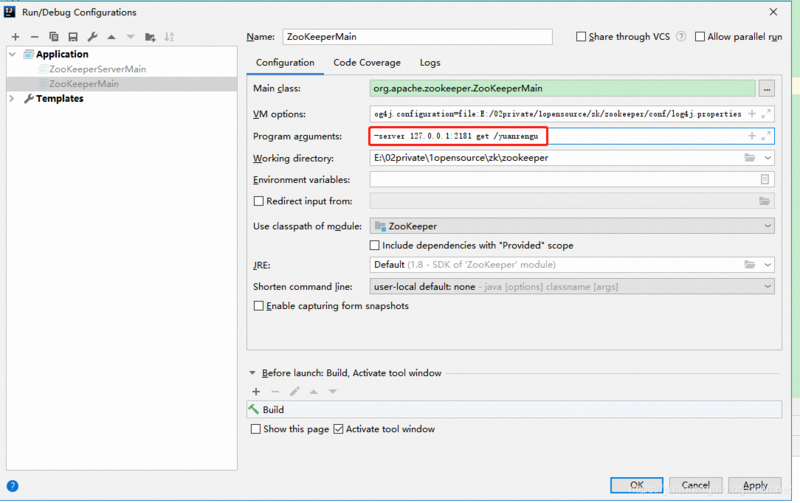Open JRE dropdown arrow
This screenshot has width=800, height=503.
click(767, 265)
